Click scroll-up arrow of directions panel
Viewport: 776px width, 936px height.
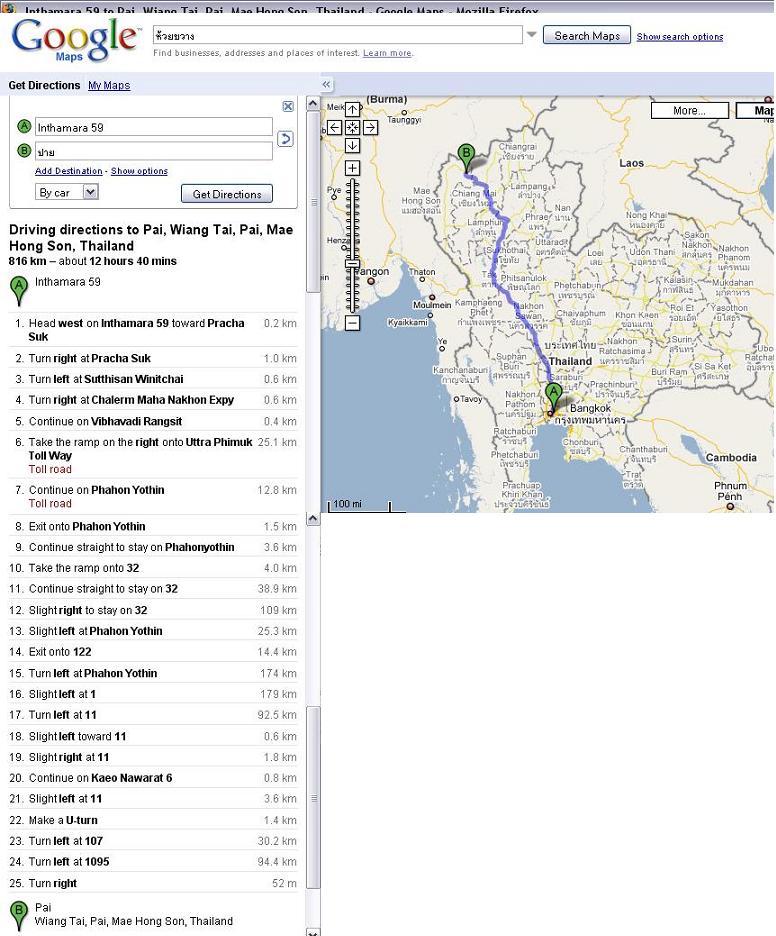point(313,103)
